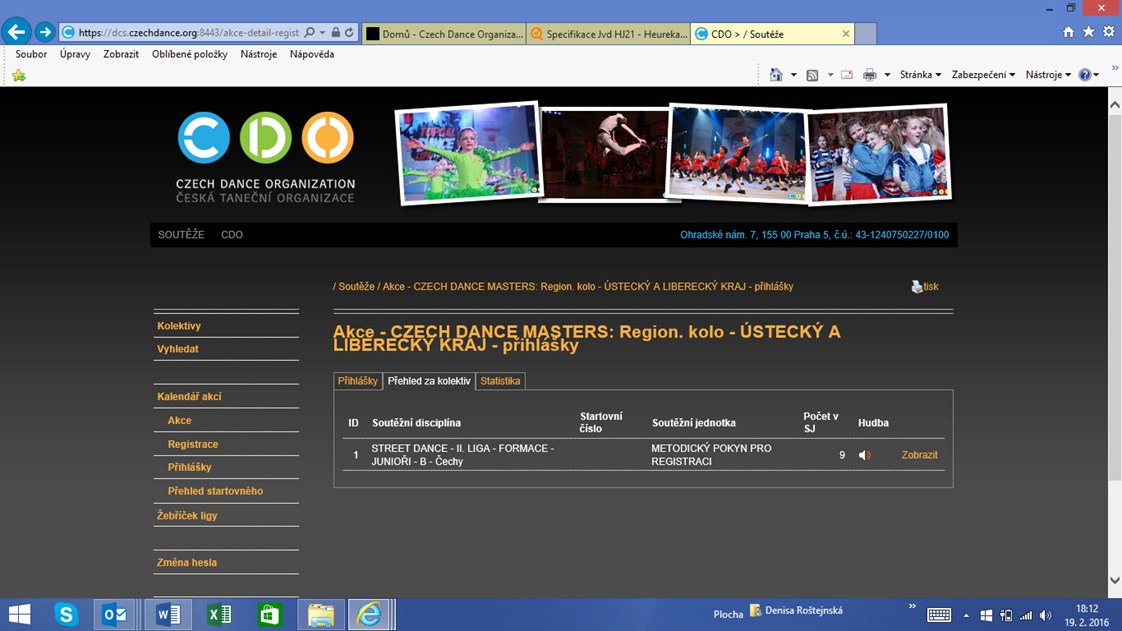Open File Explorer from the taskbar
Viewport: 1122px width, 631px height.
coord(321,615)
